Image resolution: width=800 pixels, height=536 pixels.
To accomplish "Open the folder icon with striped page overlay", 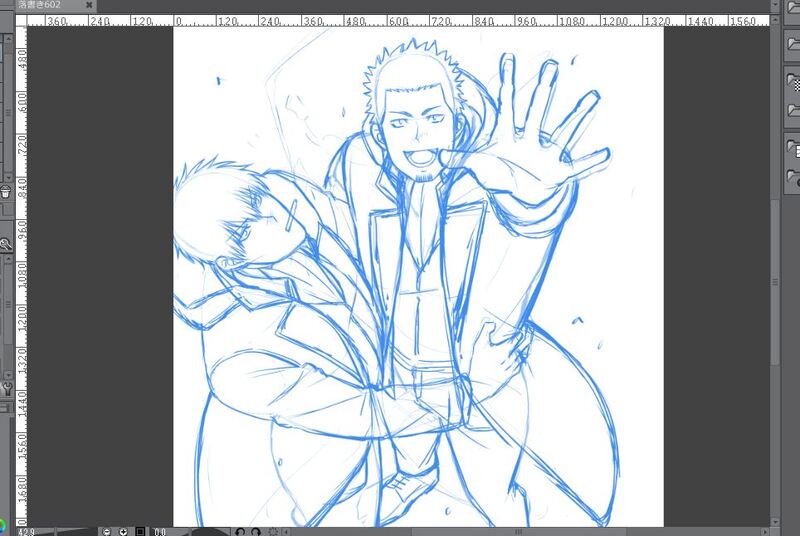I will (x=793, y=148).
